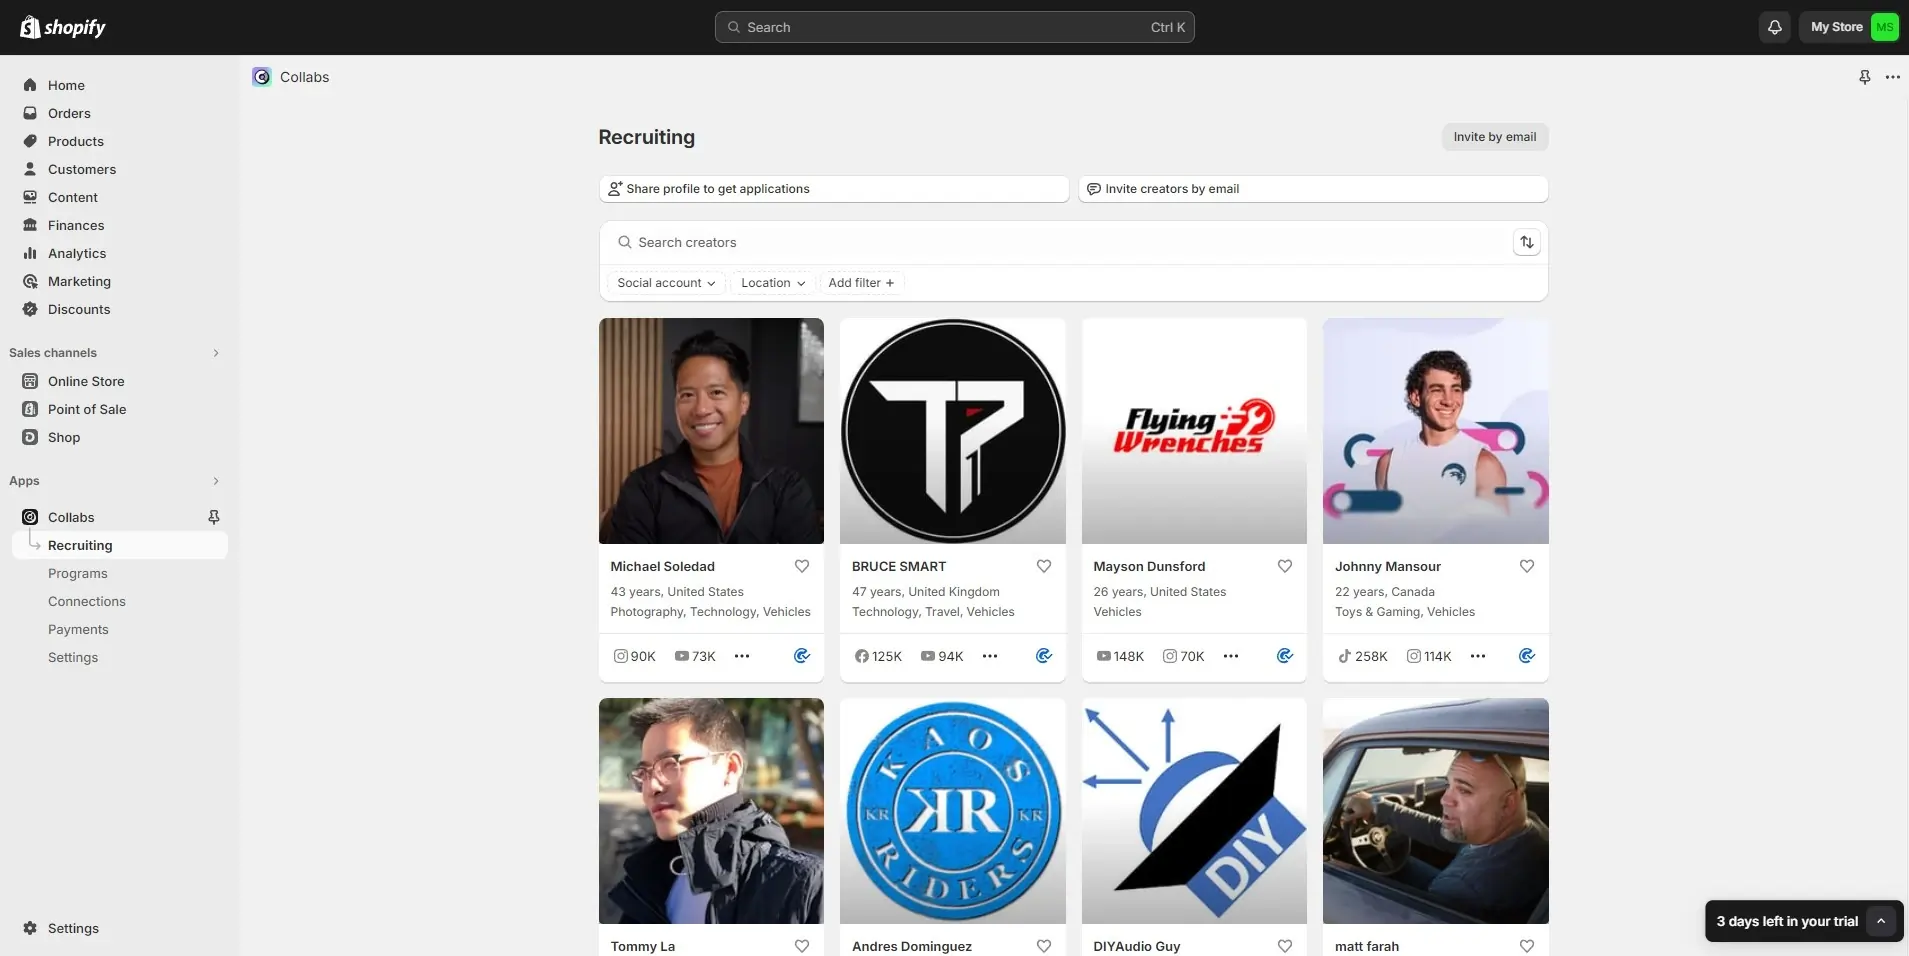Open Content in sidebar
The height and width of the screenshot is (956, 1909).
pyautogui.click(x=73, y=197)
